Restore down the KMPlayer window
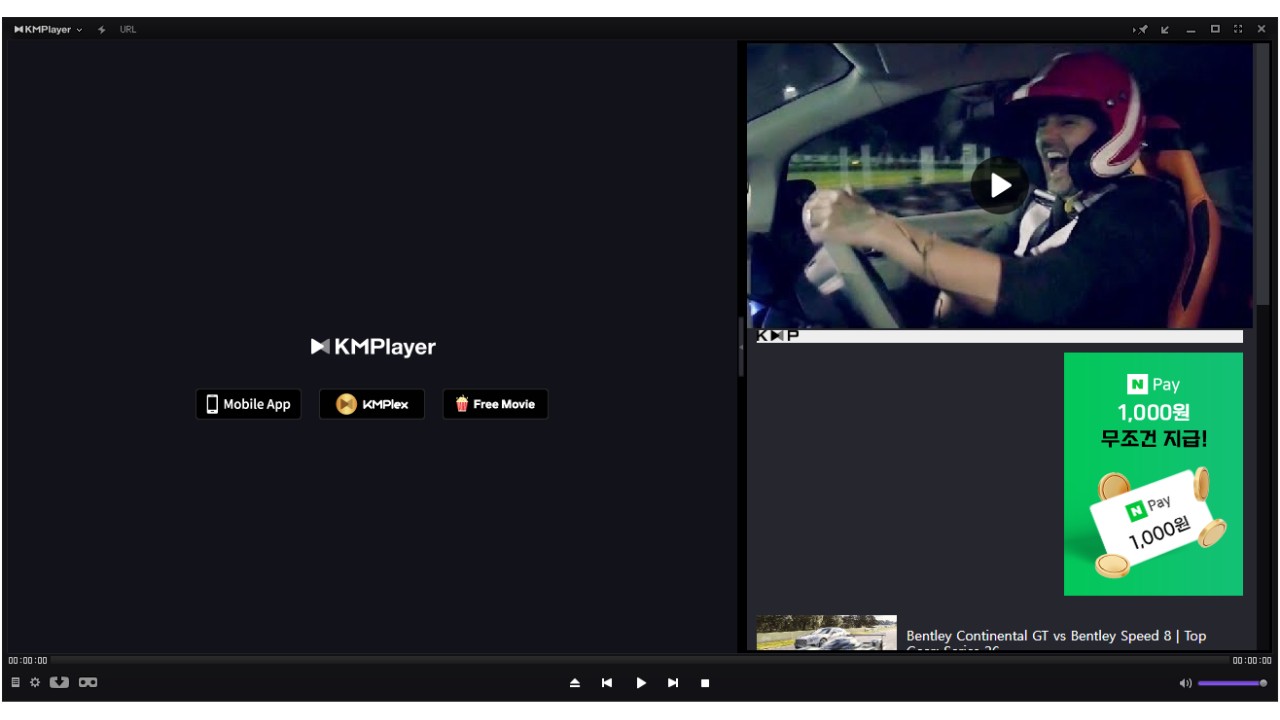 tap(1215, 29)
